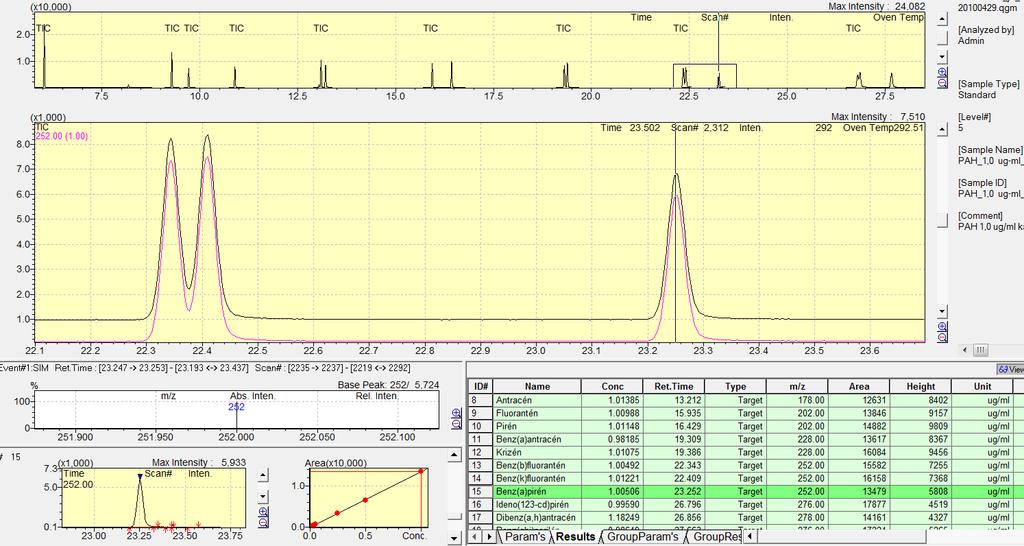1024x546 pixels.
Task: Click the up arrow beside the peak #15 chromatogram
Action: (263, 475)
